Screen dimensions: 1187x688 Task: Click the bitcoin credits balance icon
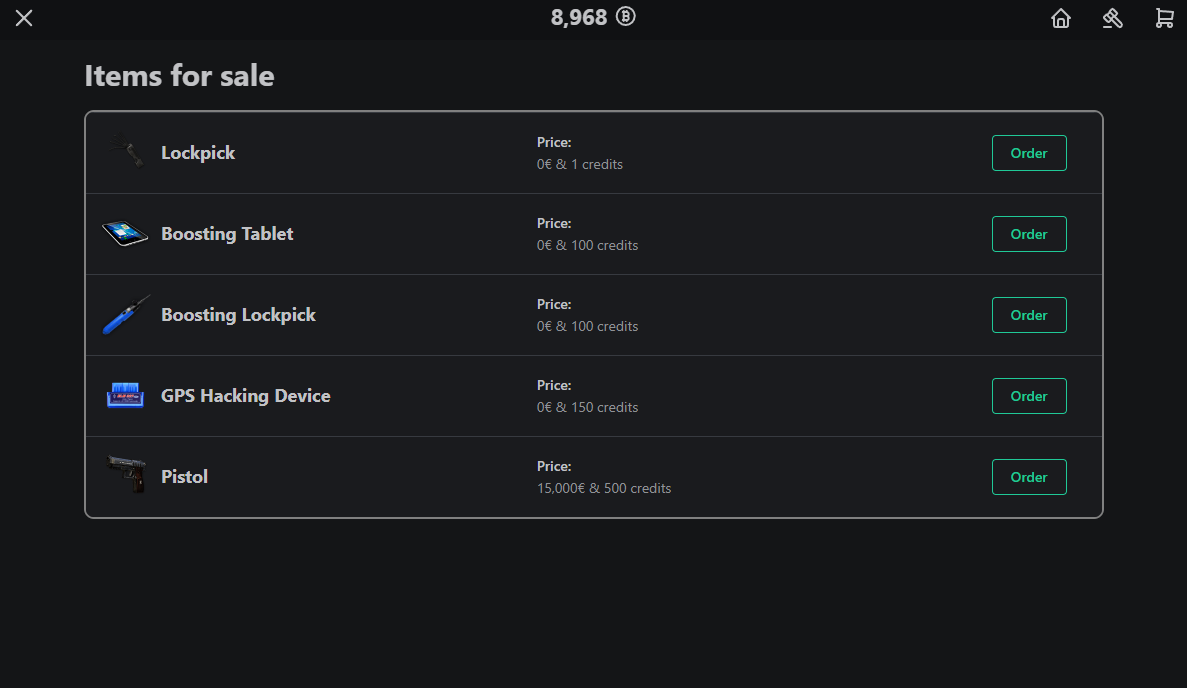click(x=626, y=17)
